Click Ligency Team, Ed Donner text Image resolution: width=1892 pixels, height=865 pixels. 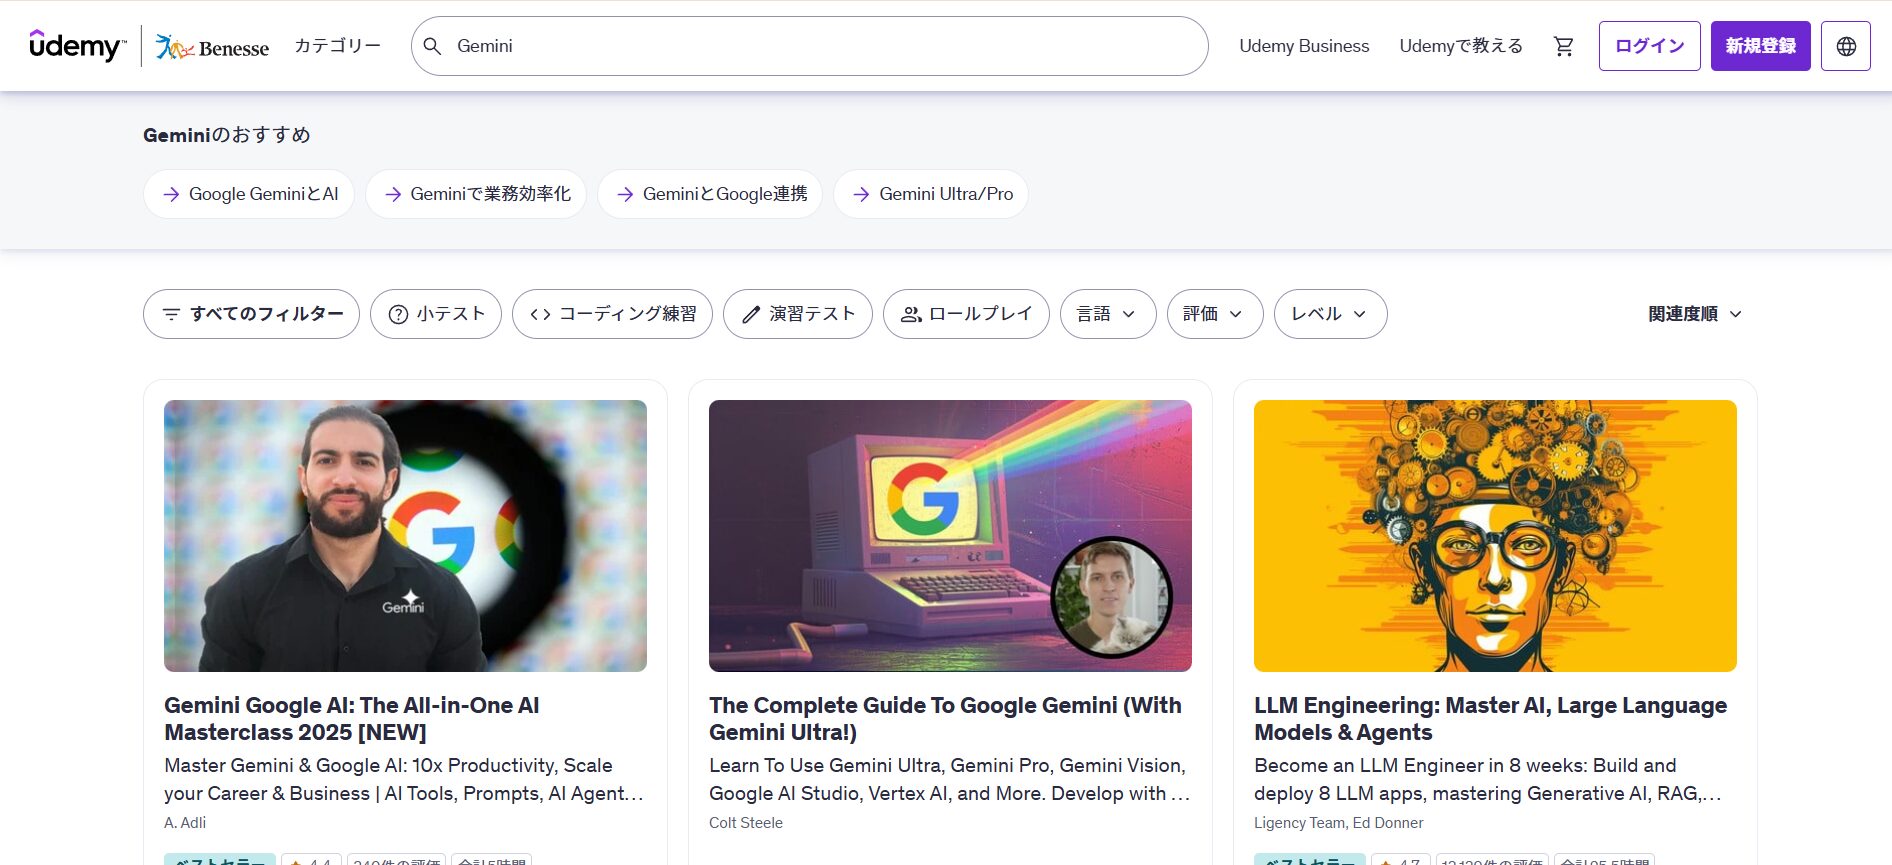click(1338, 823)
